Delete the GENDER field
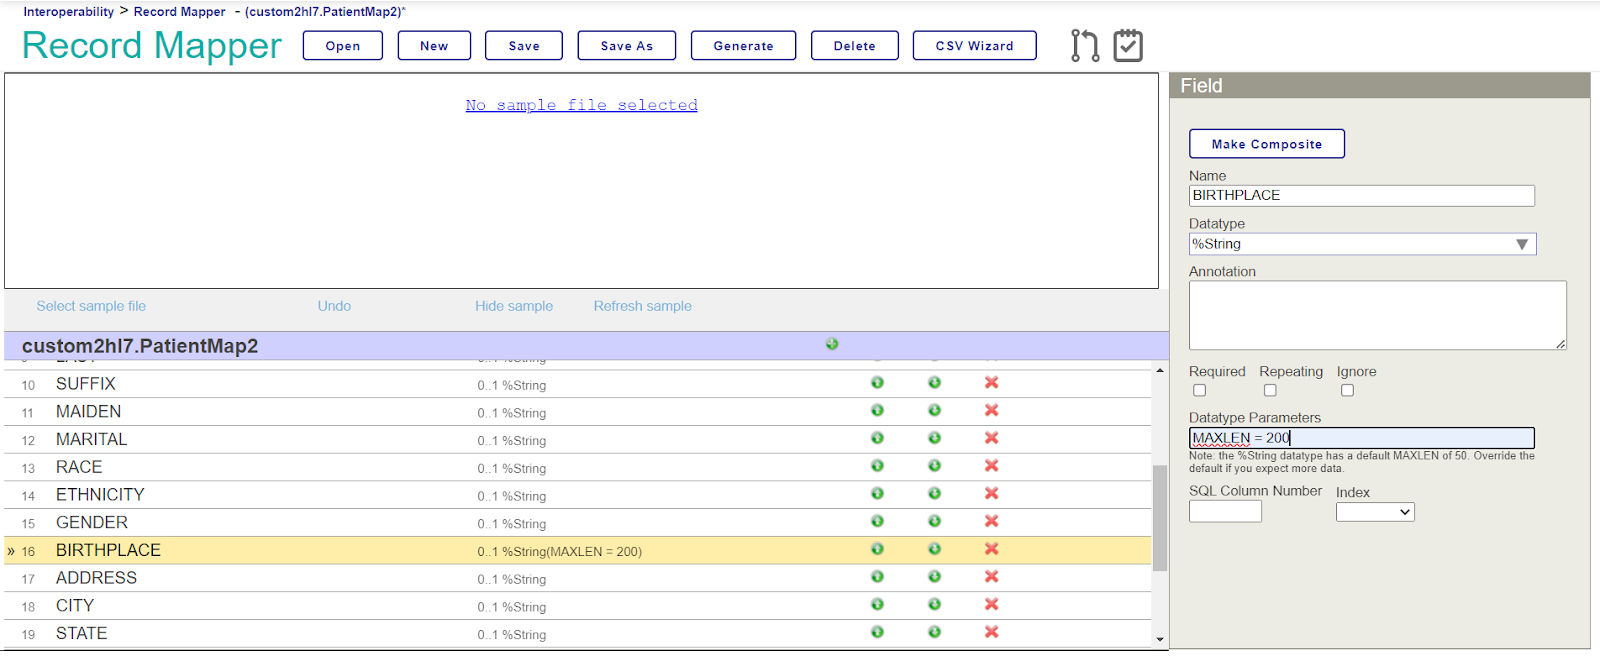This screenshot has height=656, width=1600. pyautogui.click(x=991, y=521)
